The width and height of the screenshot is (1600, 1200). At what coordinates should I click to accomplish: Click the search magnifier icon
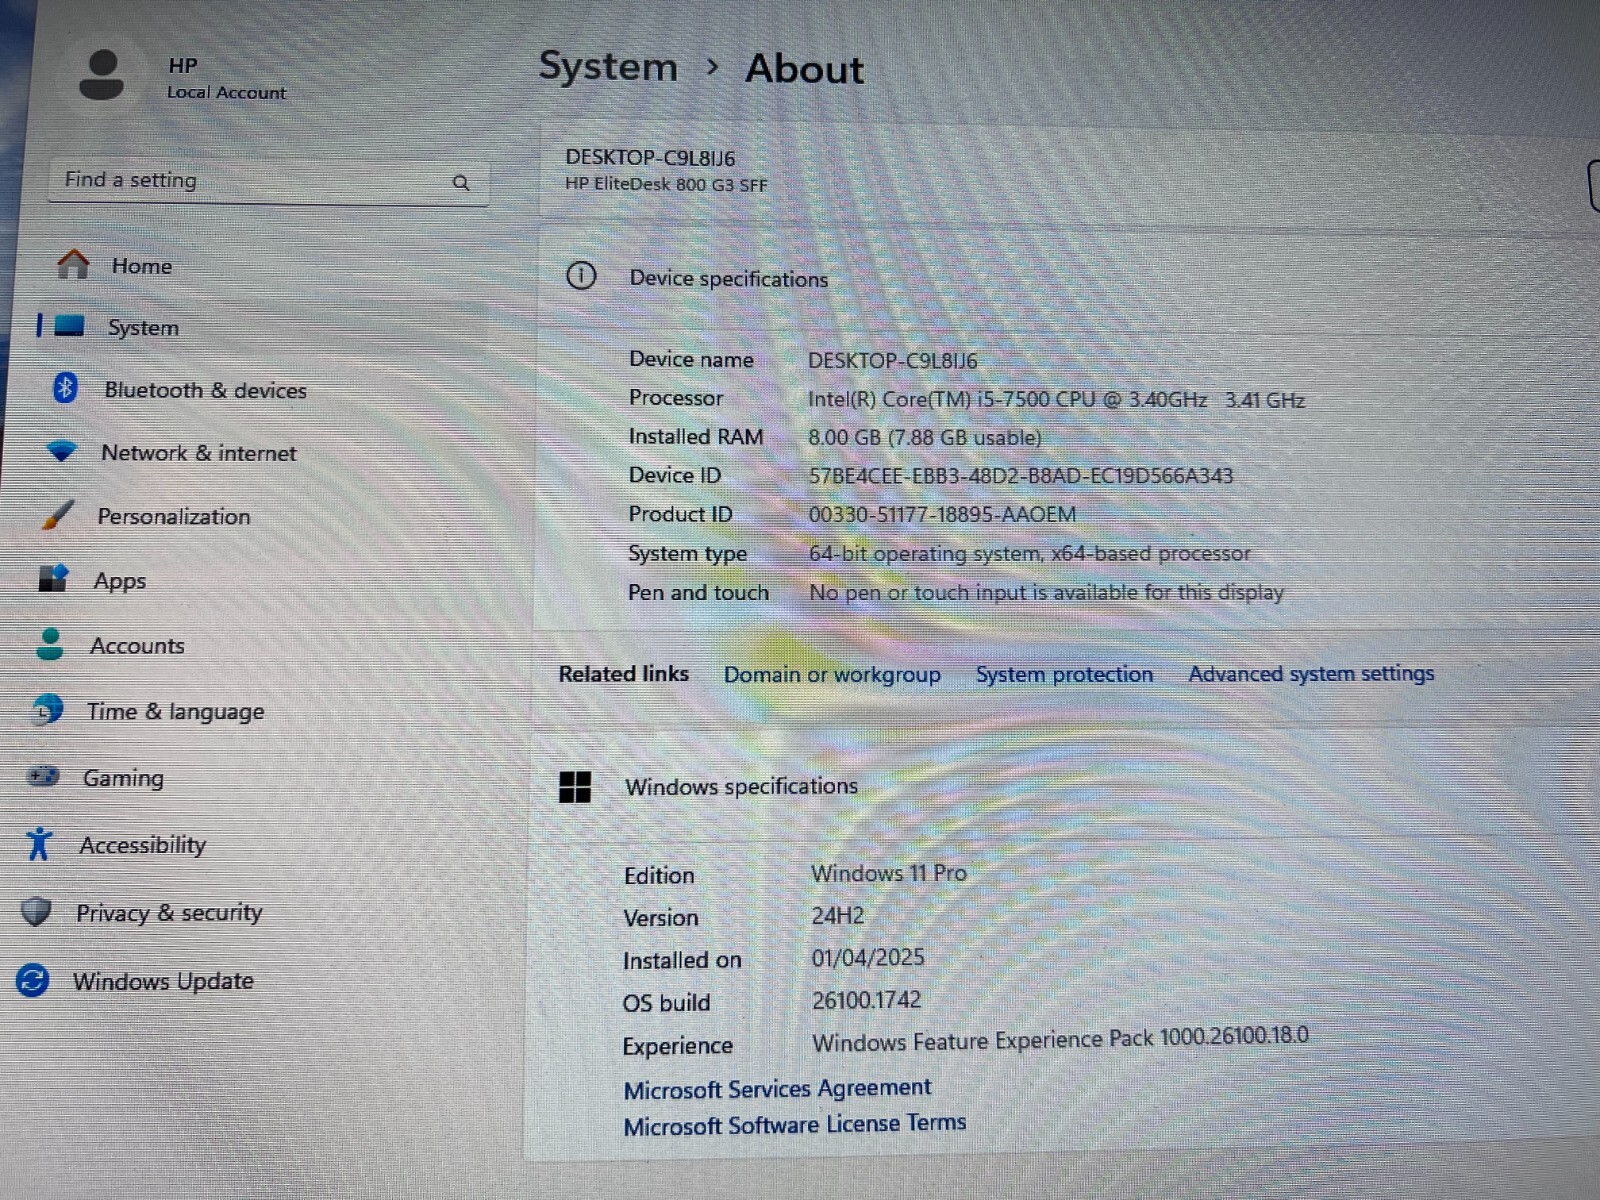point(461,183)
